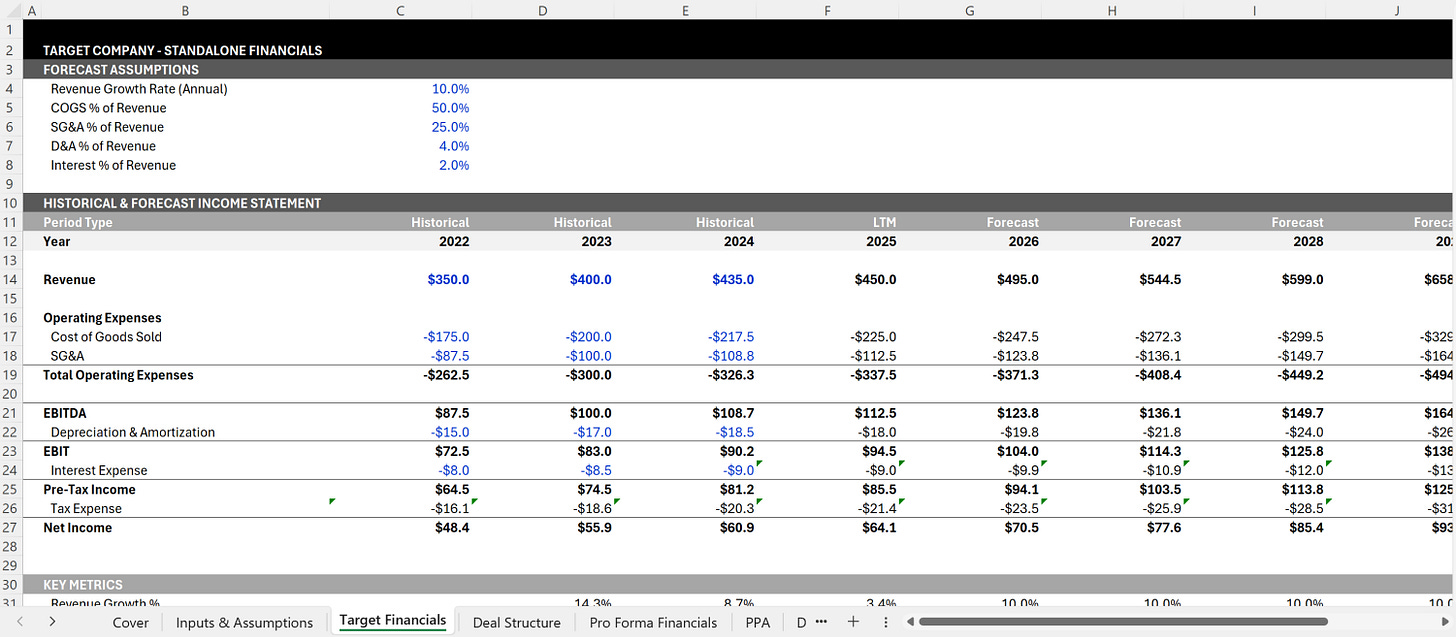
Task: Click the horizontal scrollbar right arrow
Action: [1443, 622]
